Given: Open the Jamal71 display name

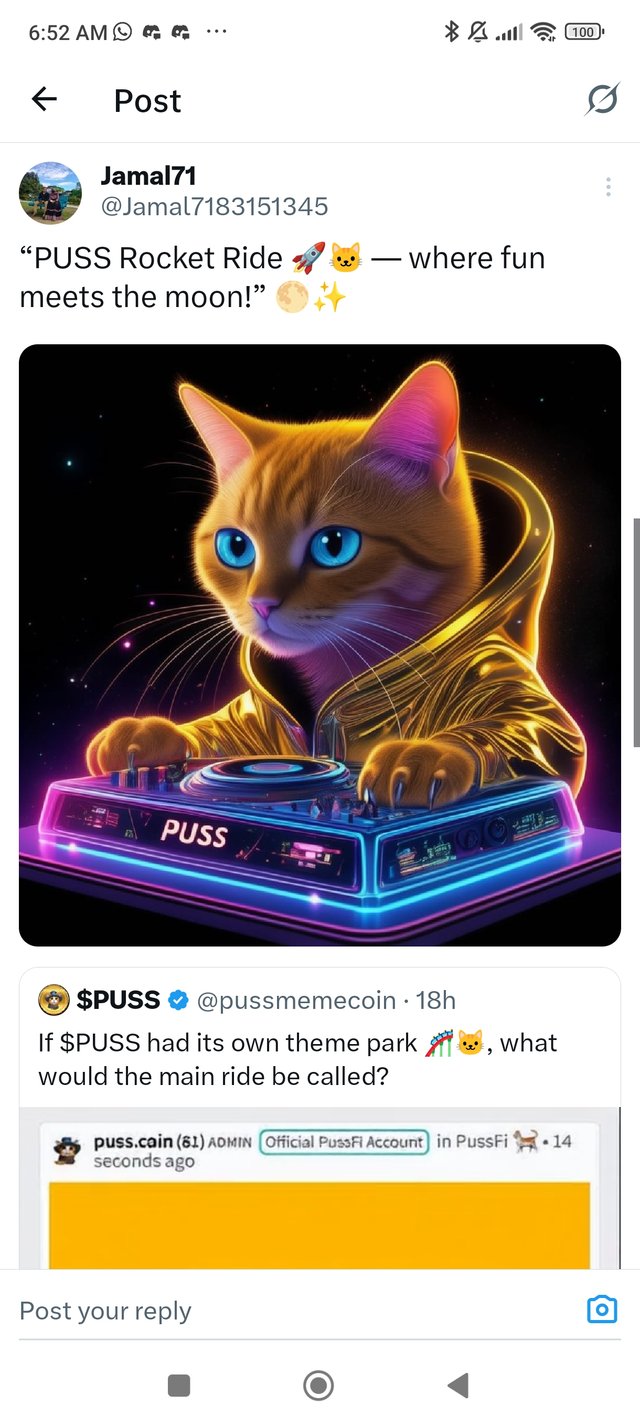Looking at the screenshot, I should click(x=148, y=176).
